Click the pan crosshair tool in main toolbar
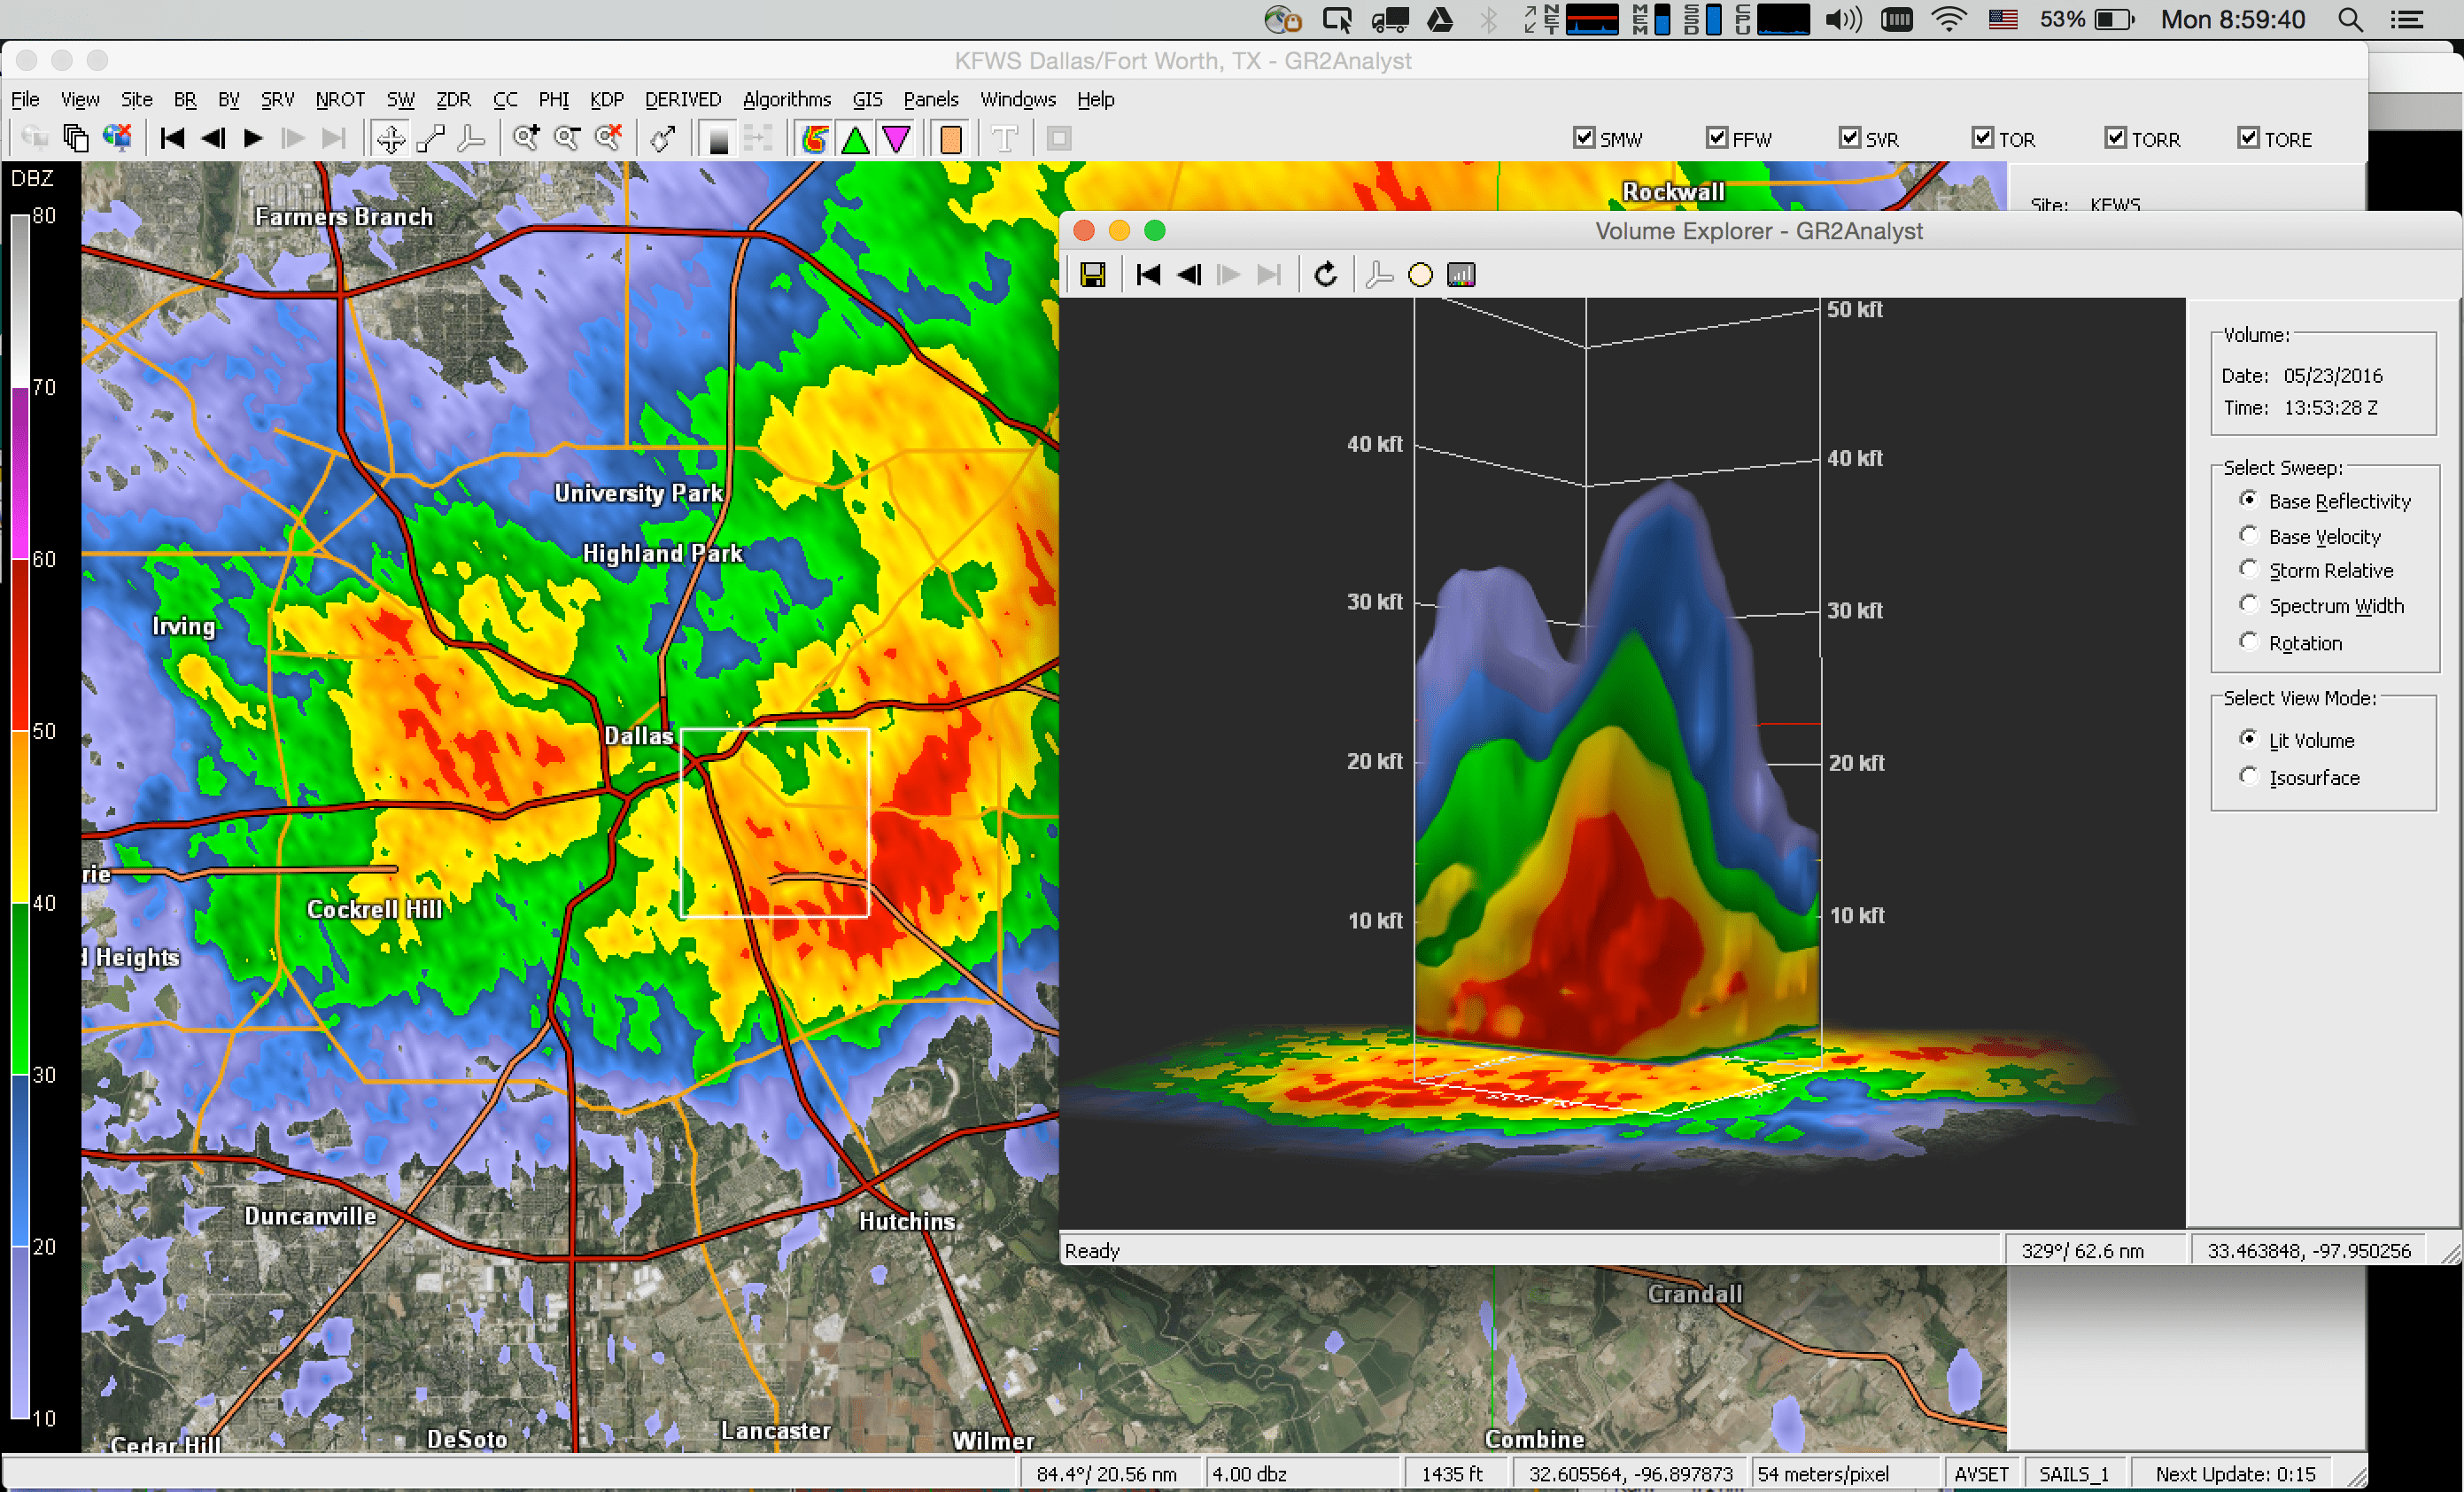This screenshot has height=1492, width=2464. [x=391, y=139]
